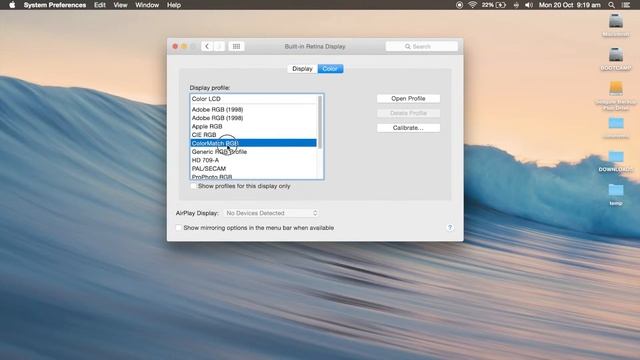Viewport: 640px width, 360px height.
Task: Minimize the preferences window with yellow button
Action: click(x=184, y=47)
